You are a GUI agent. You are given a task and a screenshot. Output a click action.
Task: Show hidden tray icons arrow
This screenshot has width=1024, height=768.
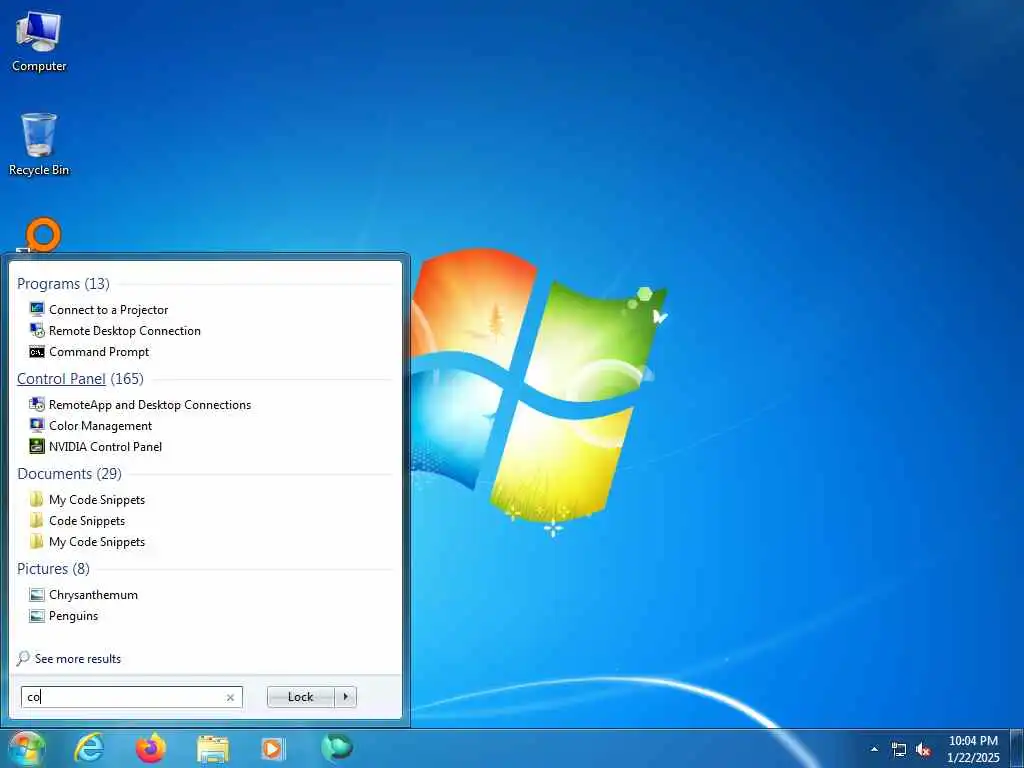pyautogui.click(x=874, y=750)
